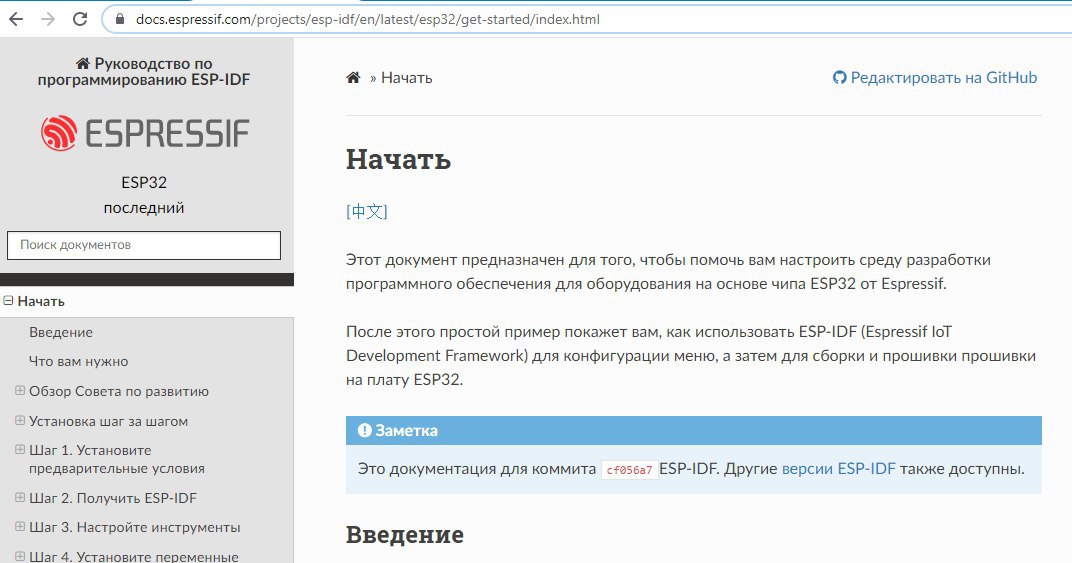Focus the Поиск документов search field
This screenshot has height=563, width=1072.
tap(144, 245)
